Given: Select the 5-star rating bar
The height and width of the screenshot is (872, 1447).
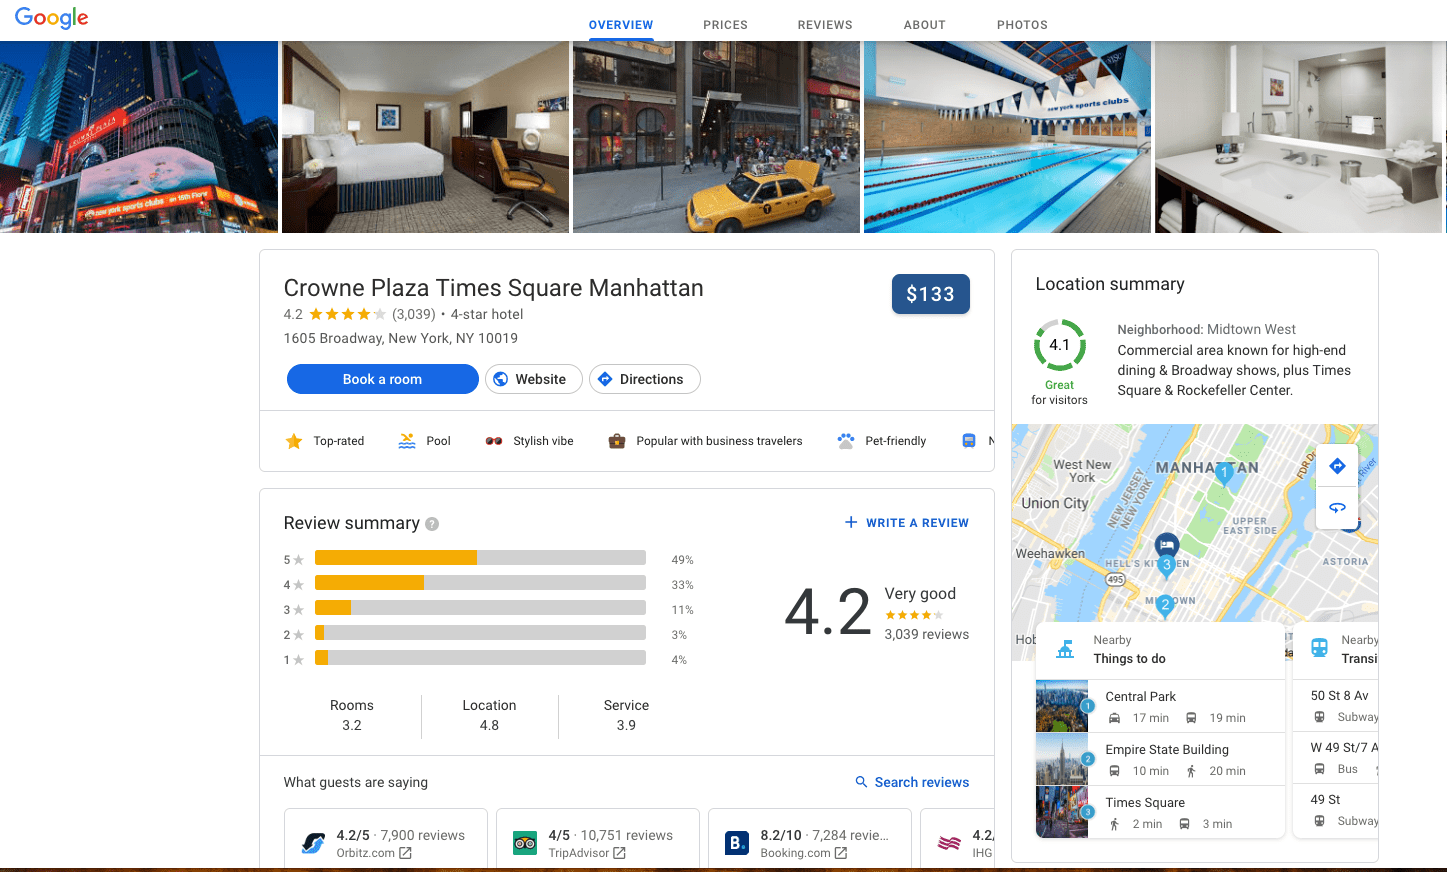Looking at the screenshot, I should click(x=480, y=558).
